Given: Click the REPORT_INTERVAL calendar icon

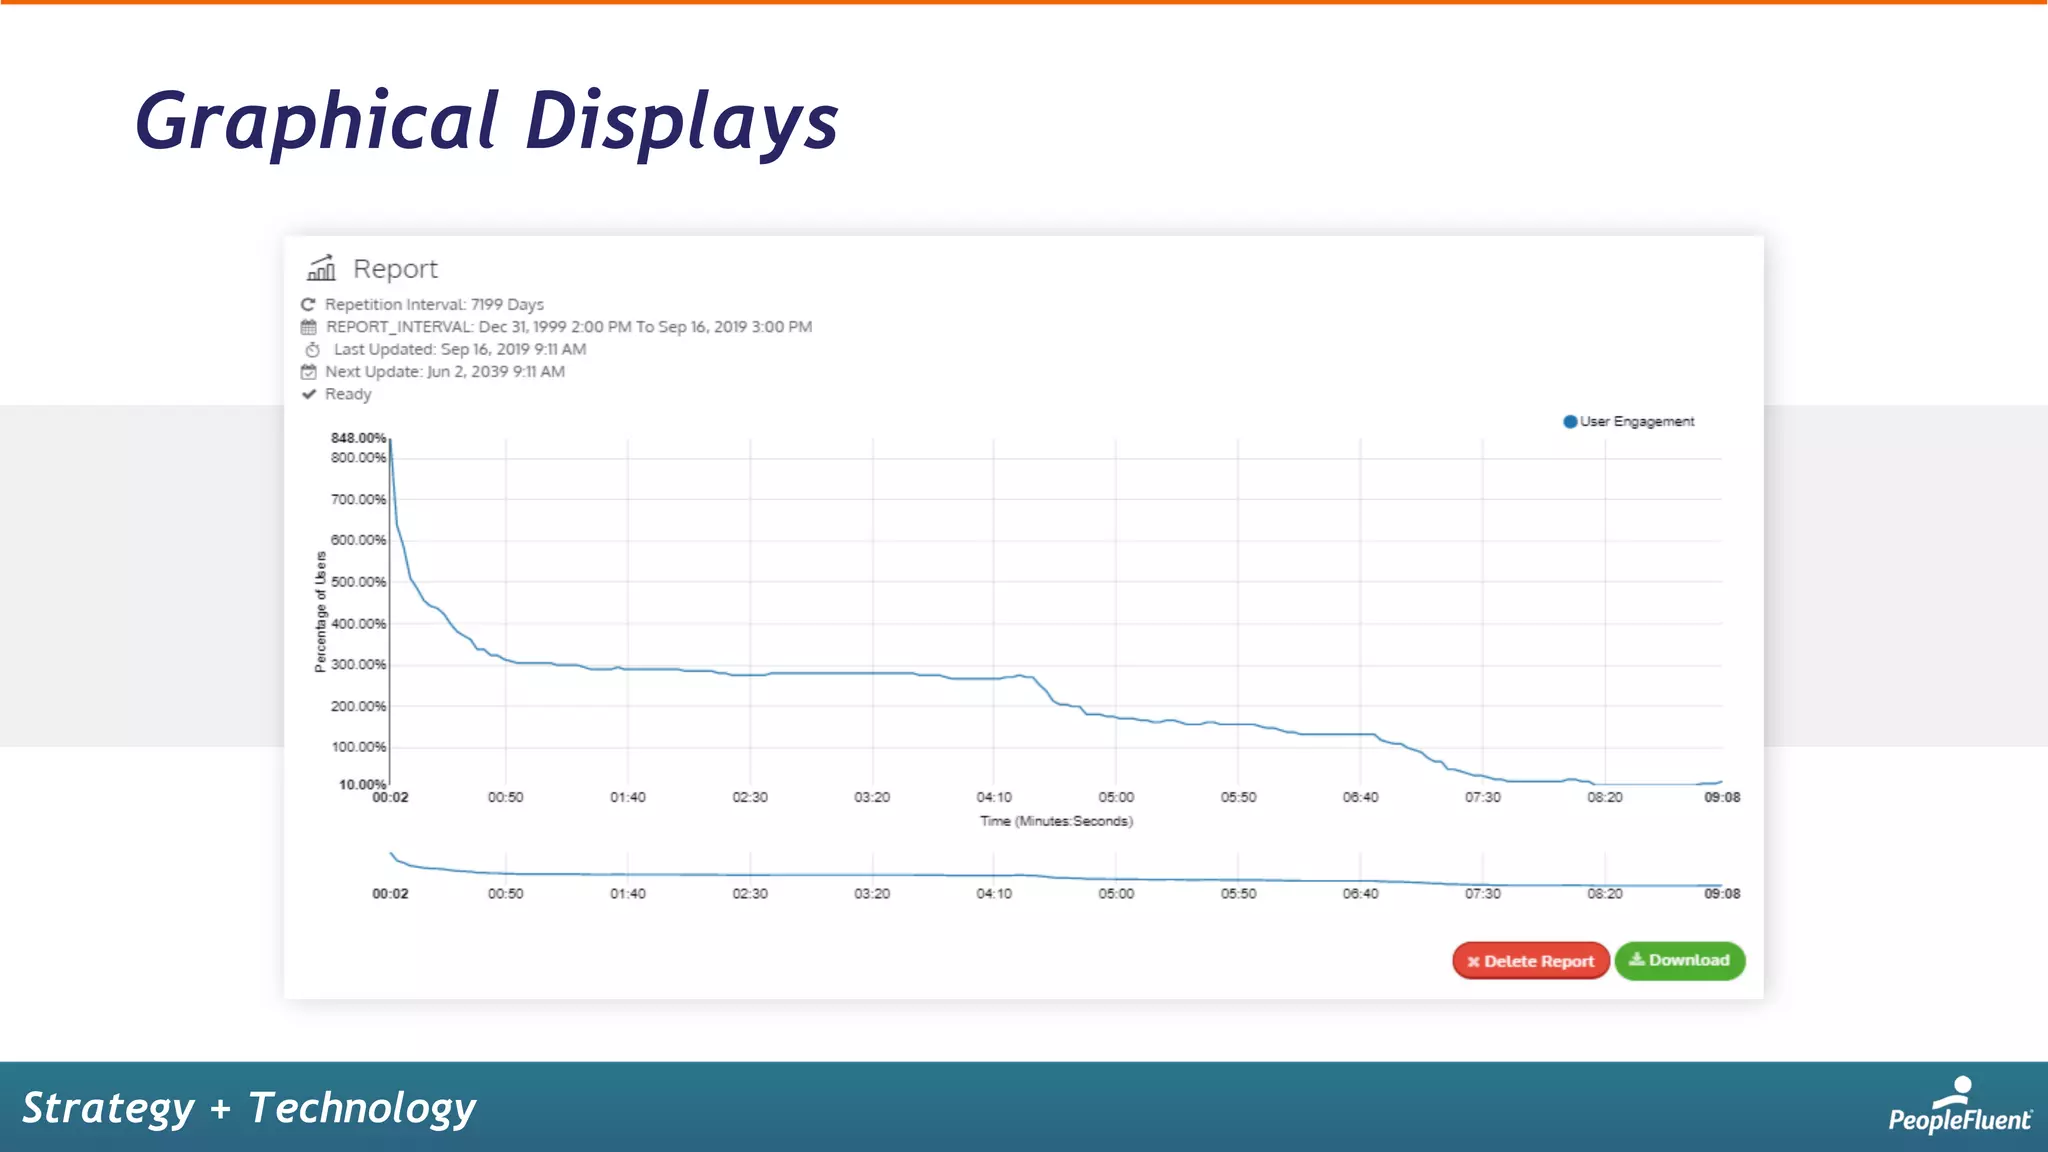Looking at the screenshot, I should (308, 327).
